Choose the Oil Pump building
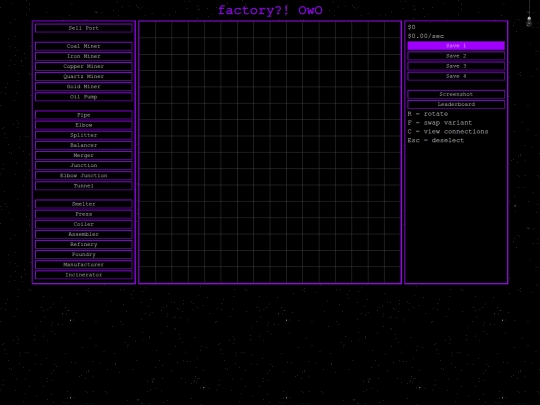Viewport: 540px width, 405px height. (x=84, y=97)
